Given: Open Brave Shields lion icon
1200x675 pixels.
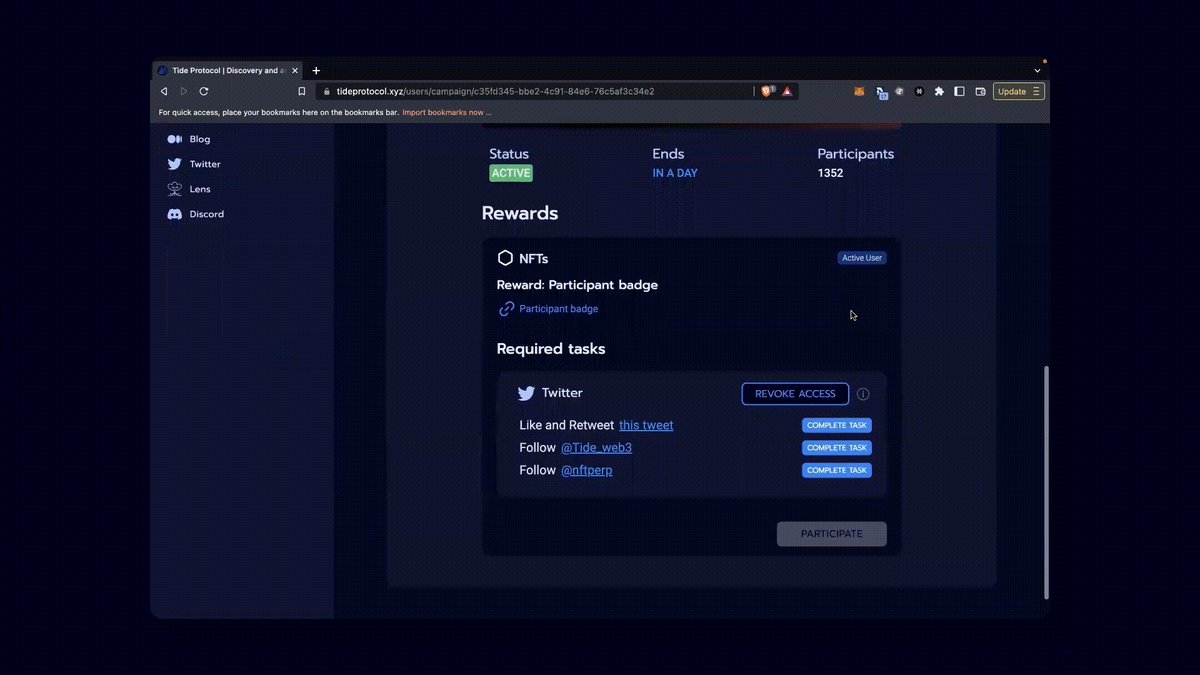Looking at the screenshot, I should click(767, 91).
